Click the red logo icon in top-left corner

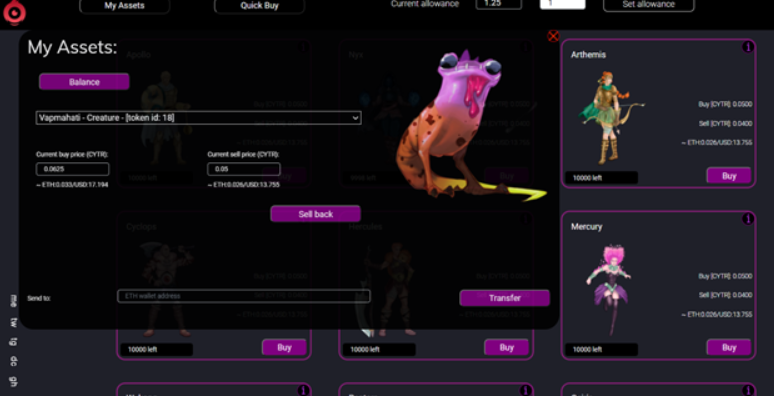[14, 12]
